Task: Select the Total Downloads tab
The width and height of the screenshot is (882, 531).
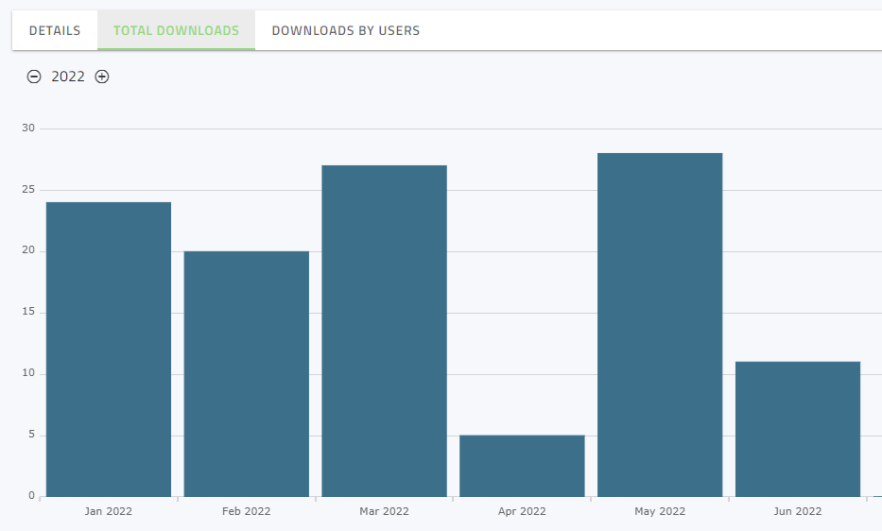Action: (x=176, y=31)
